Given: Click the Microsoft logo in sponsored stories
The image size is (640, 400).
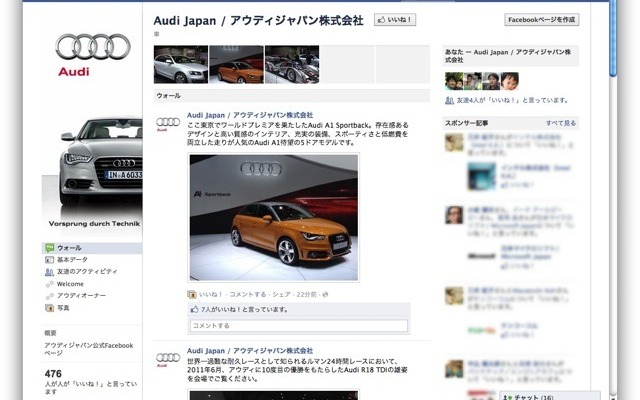Looking at the screenshot, I should 481,256.
